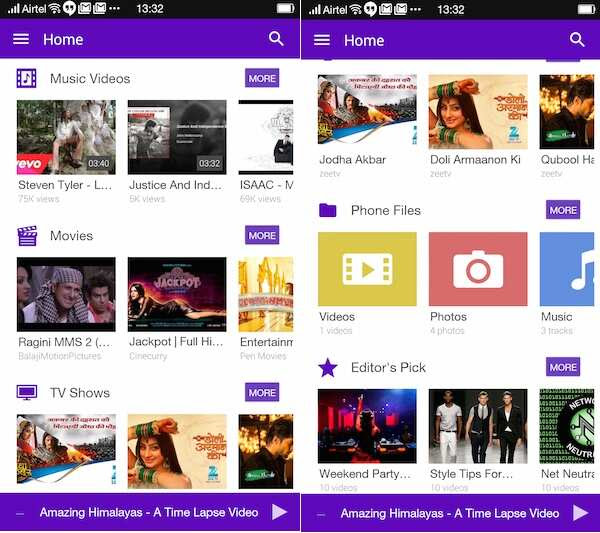
Task: Click 'Weekend Party...' playlist title
Action: tap(365, 474)
